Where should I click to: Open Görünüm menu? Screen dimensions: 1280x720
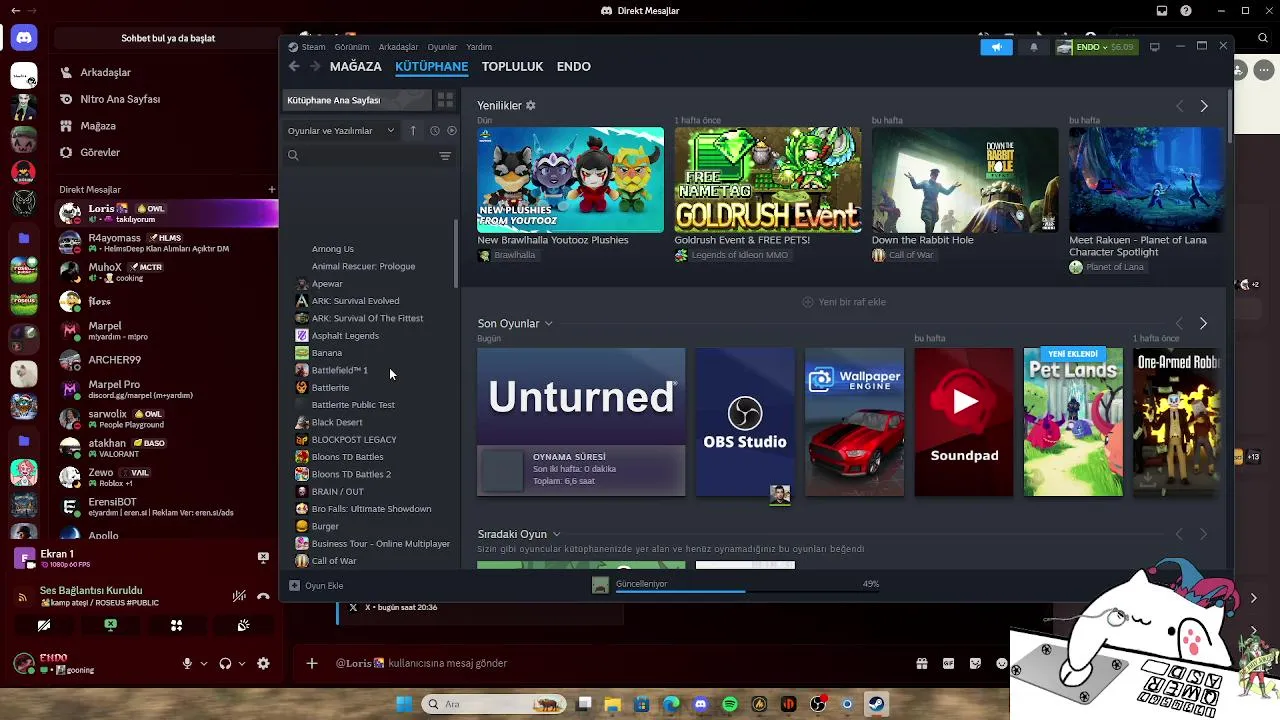click(352, 47)
